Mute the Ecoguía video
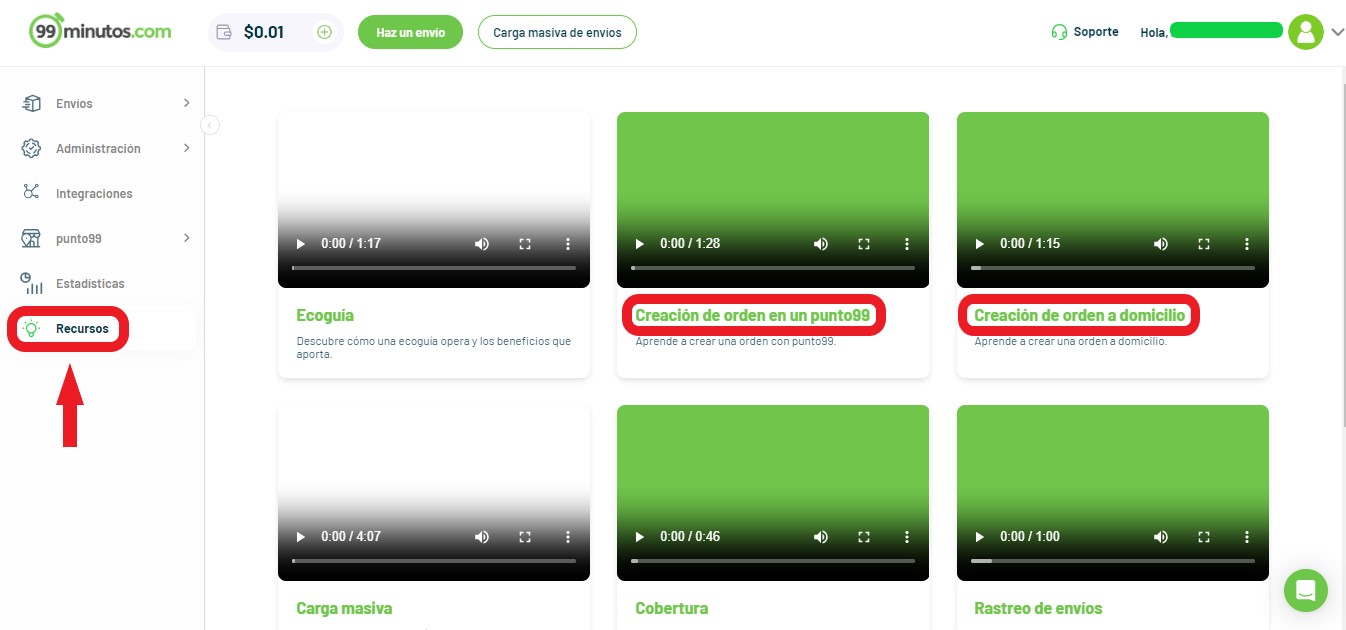 pos(482,243)
